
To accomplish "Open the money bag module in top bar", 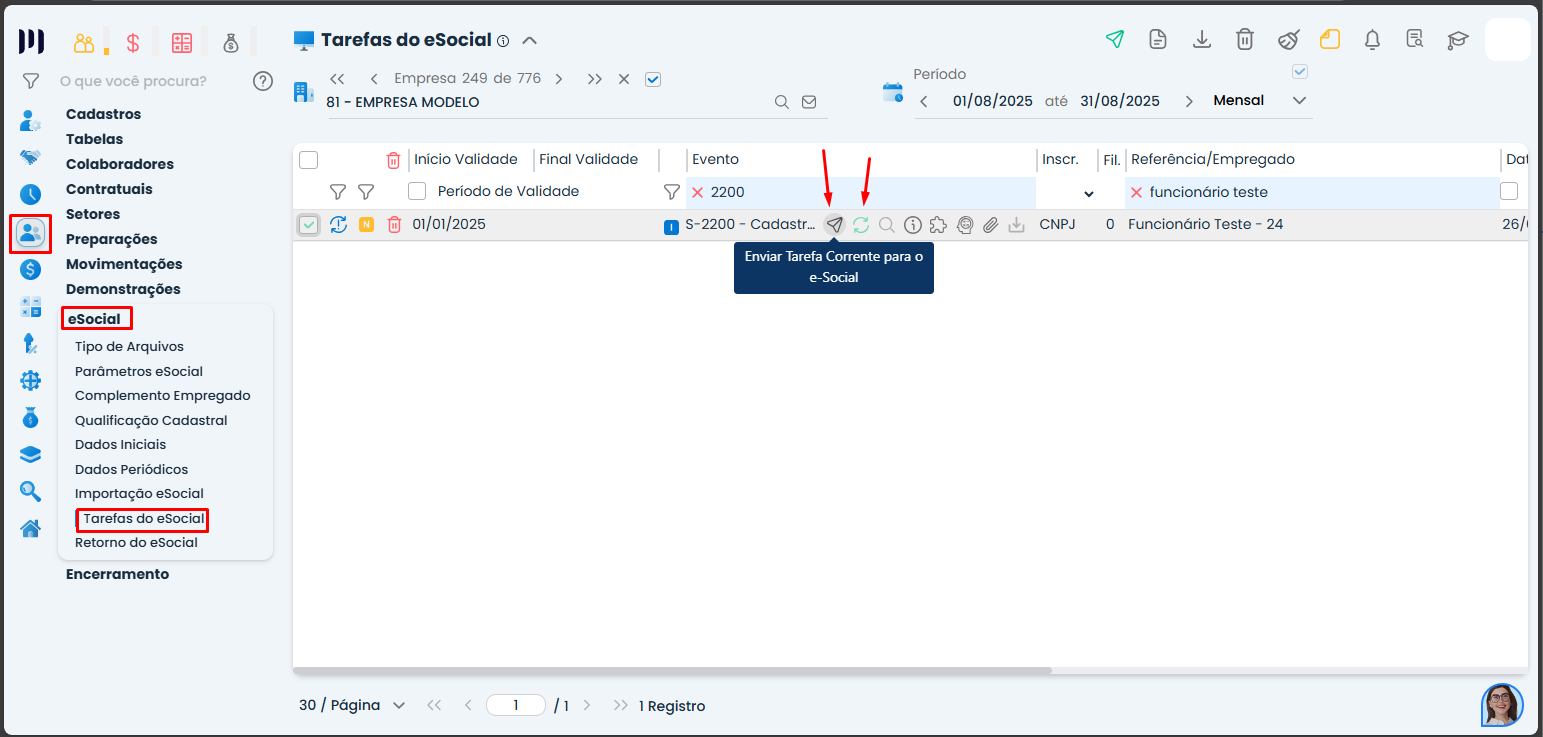I will tap(231, 43).
